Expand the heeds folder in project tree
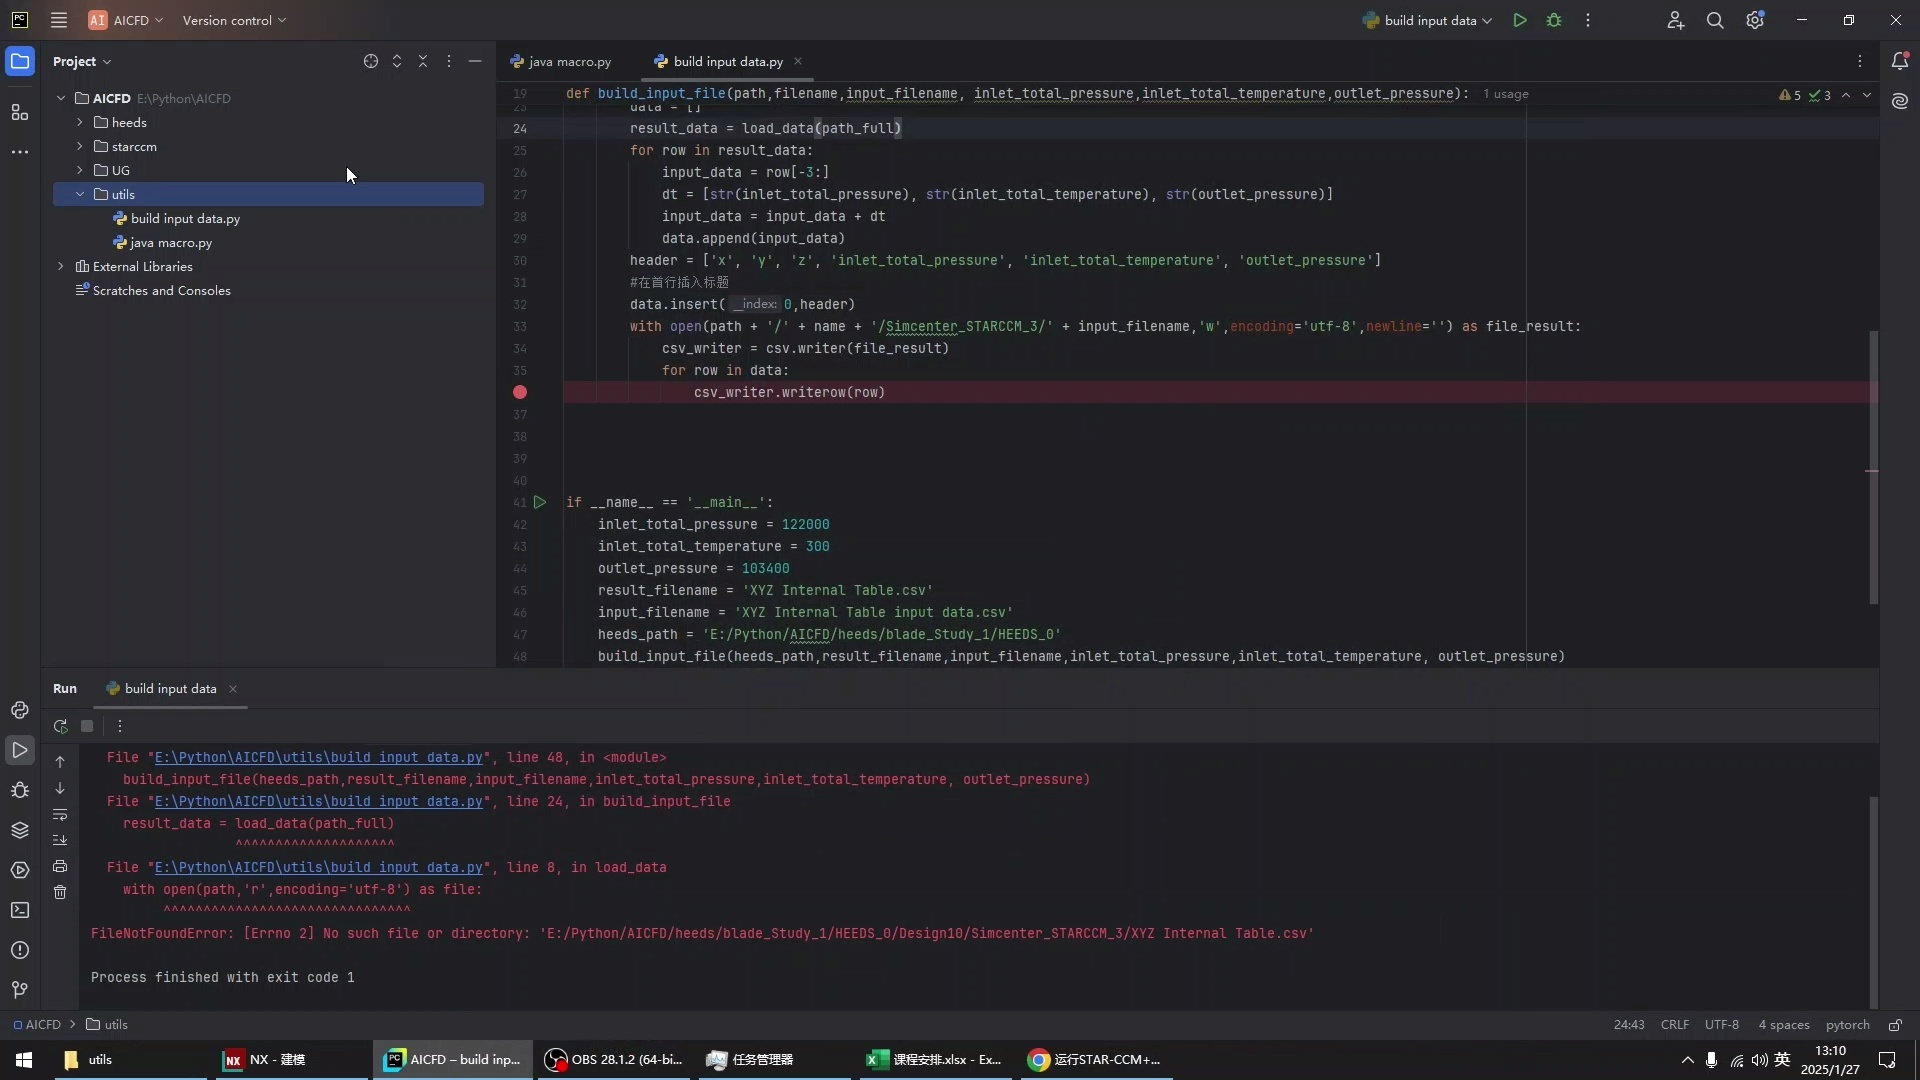The width and height of the screenshot is (1920, 1080). coord(80,122)
